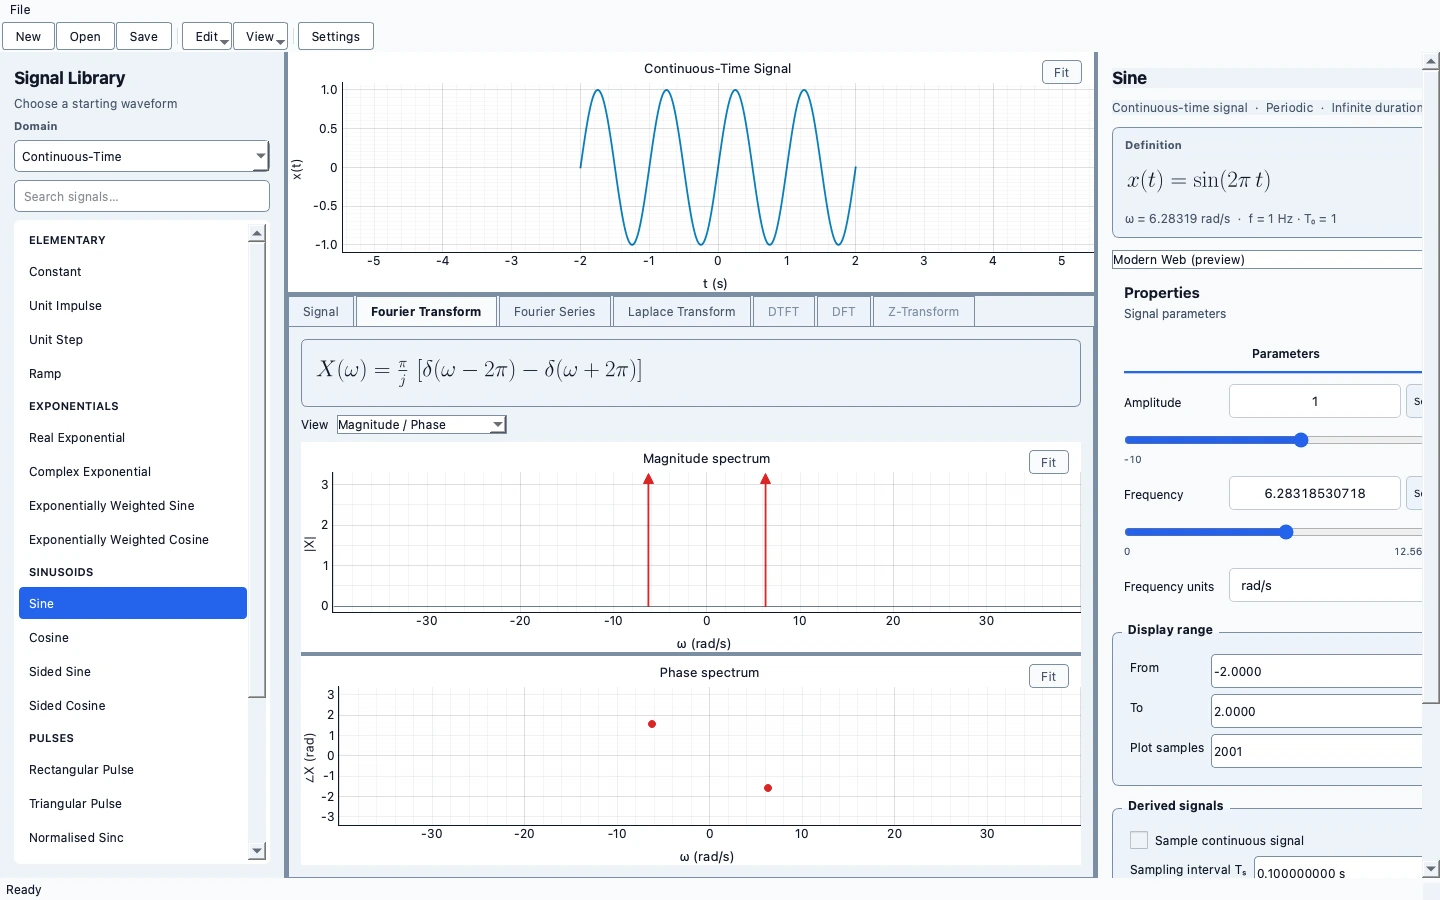Click the display range From field
Screen dimensions: 1440x900
(1316, 671)
